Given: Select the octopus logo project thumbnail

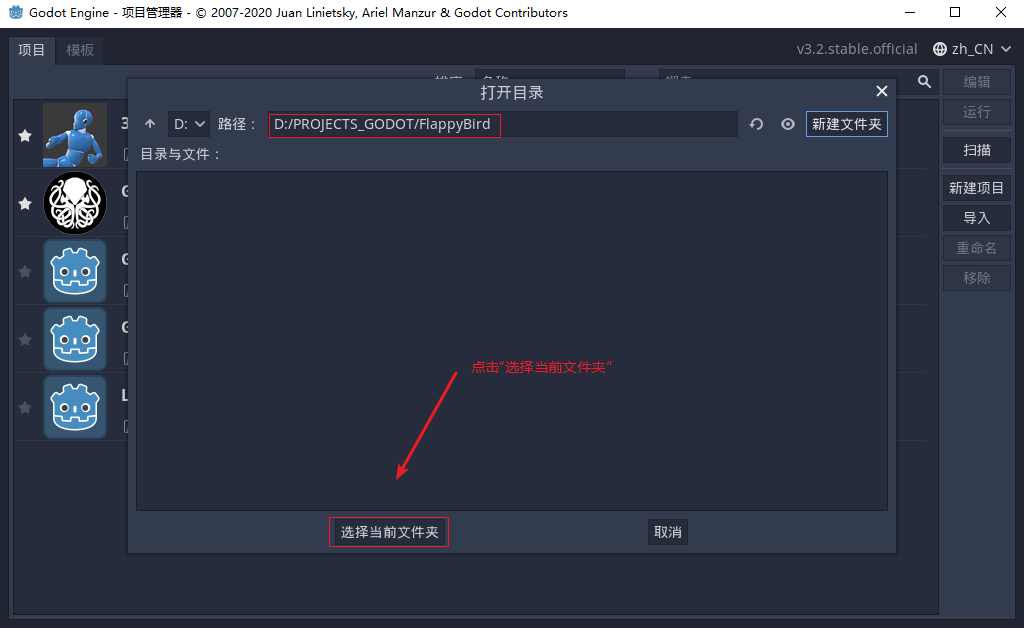Looking at the screenshot, I should coord(75,203).
